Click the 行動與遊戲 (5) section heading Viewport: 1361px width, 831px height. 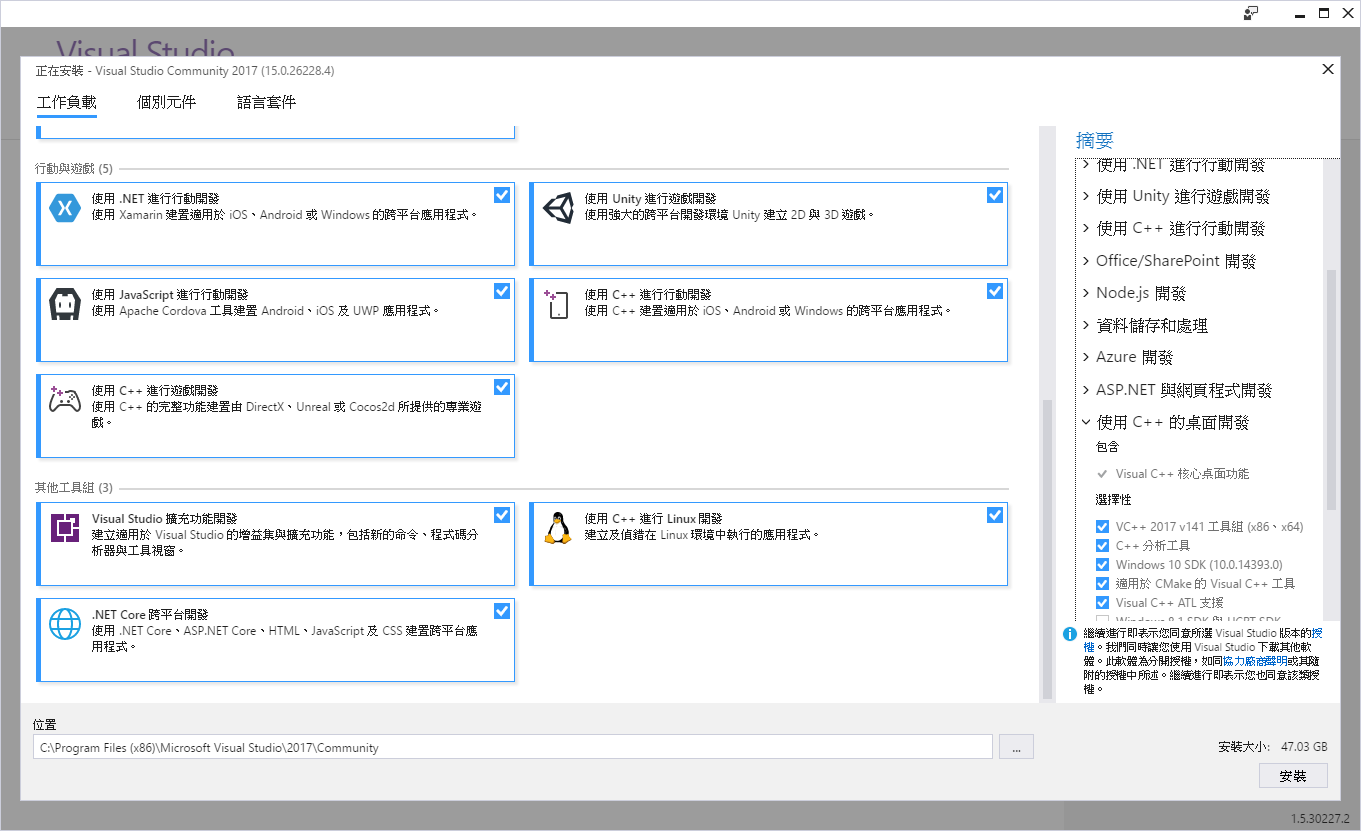tap(74, 168)
